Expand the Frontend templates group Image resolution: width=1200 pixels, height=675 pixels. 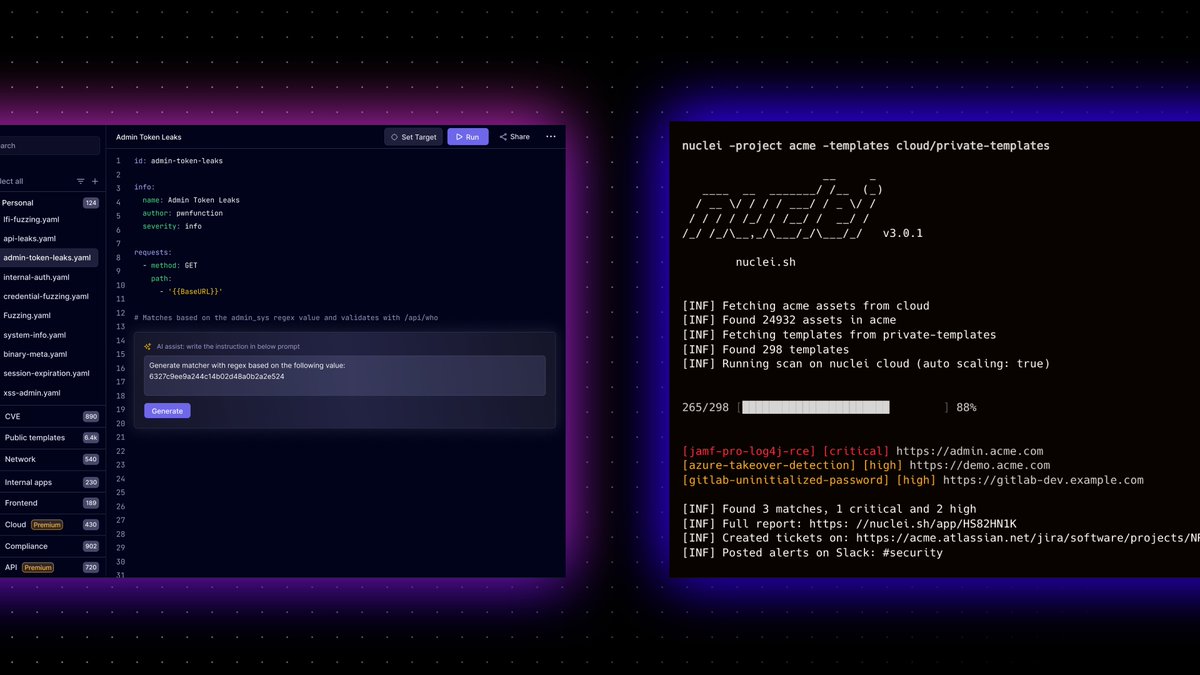49,503
